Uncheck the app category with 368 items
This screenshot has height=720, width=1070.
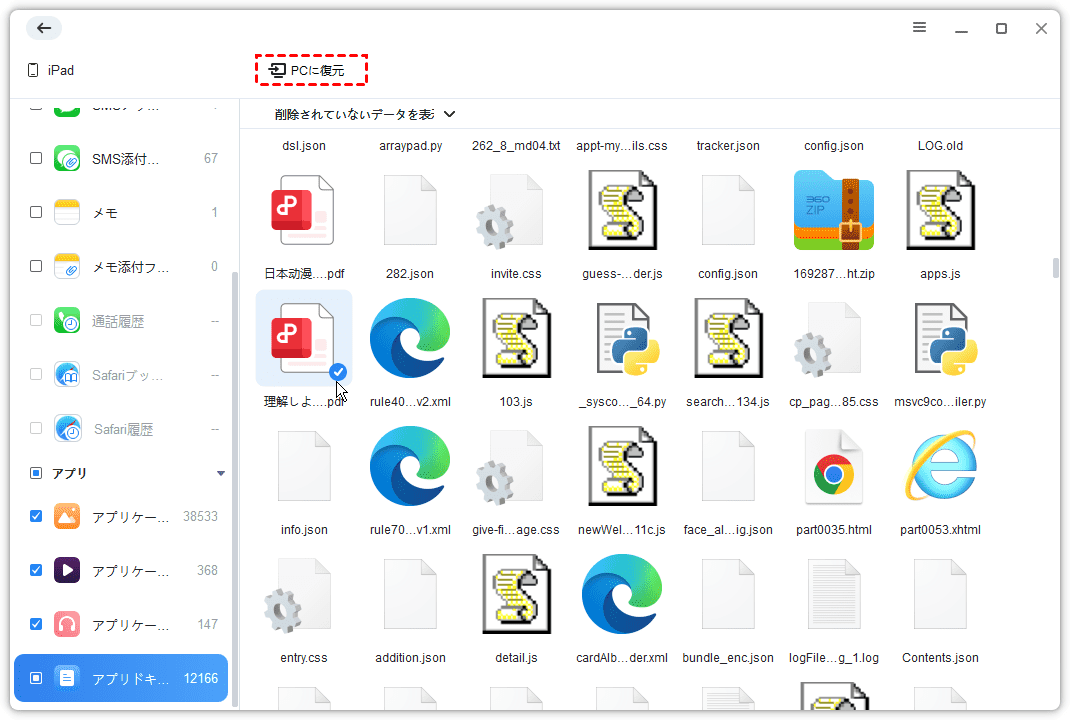point(36,570)
